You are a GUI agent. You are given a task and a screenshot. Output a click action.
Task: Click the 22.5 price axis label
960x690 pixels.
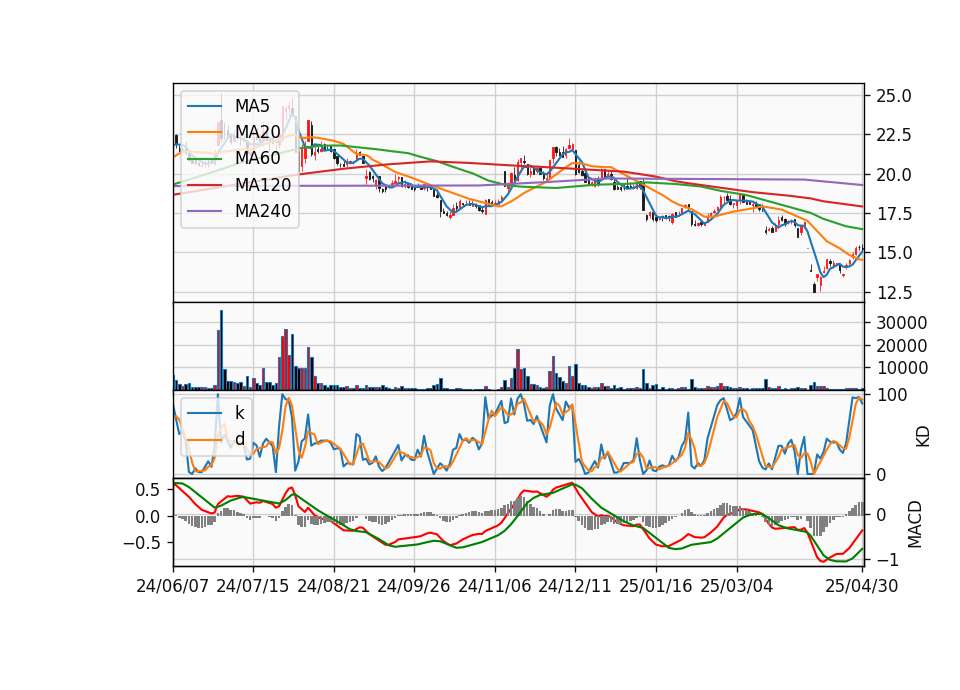894,135
